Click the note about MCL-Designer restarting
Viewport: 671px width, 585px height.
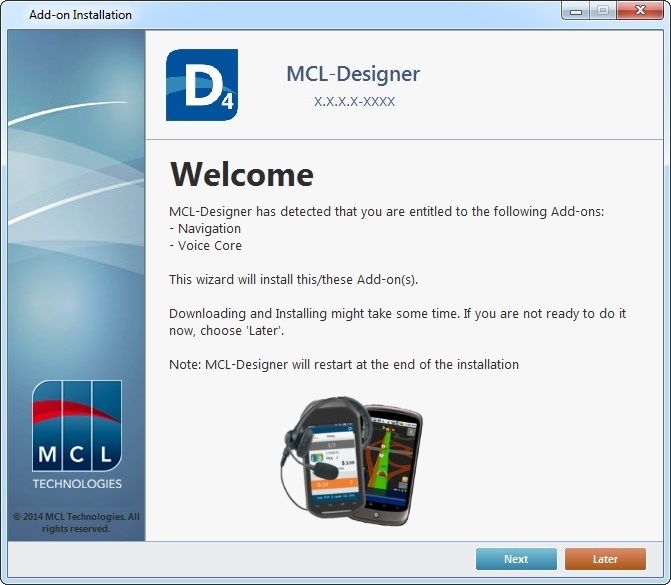pos(344,365)
